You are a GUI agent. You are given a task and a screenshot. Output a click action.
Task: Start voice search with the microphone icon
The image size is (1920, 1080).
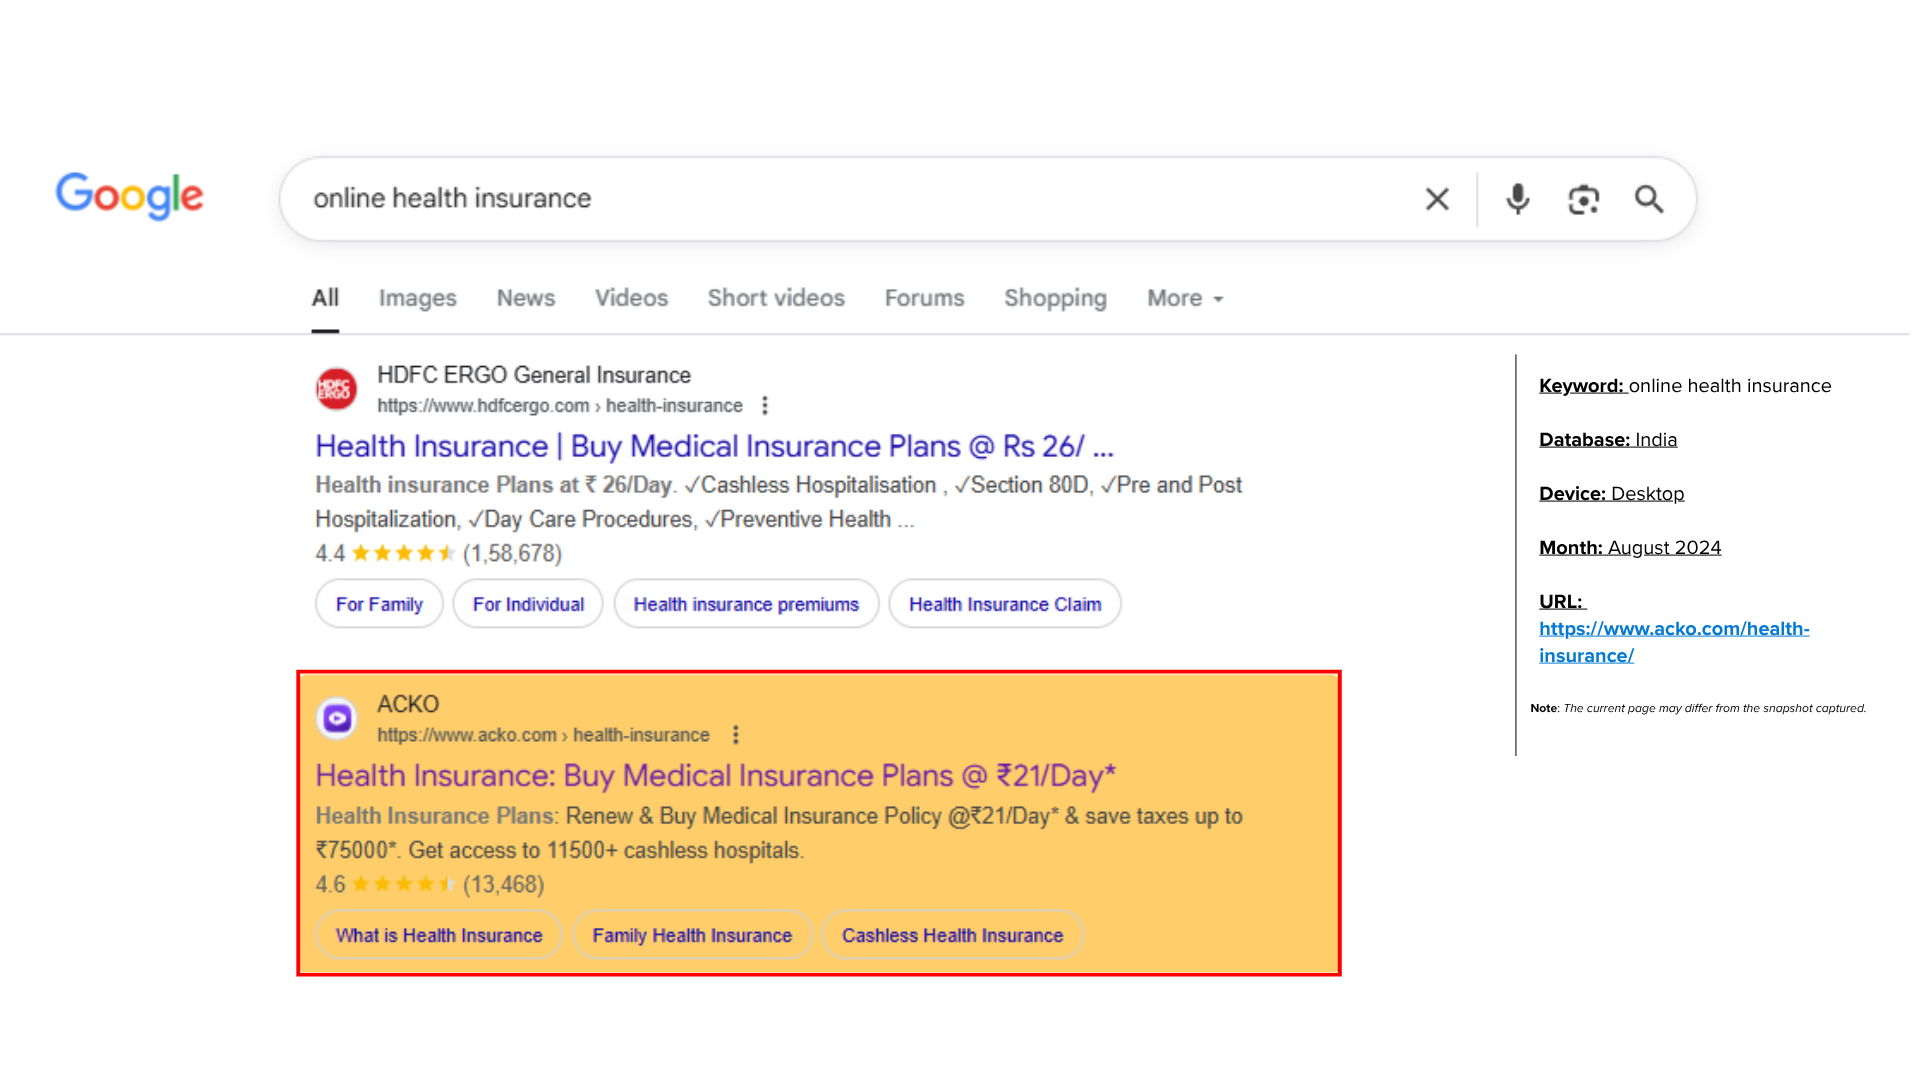[1517, 199]
